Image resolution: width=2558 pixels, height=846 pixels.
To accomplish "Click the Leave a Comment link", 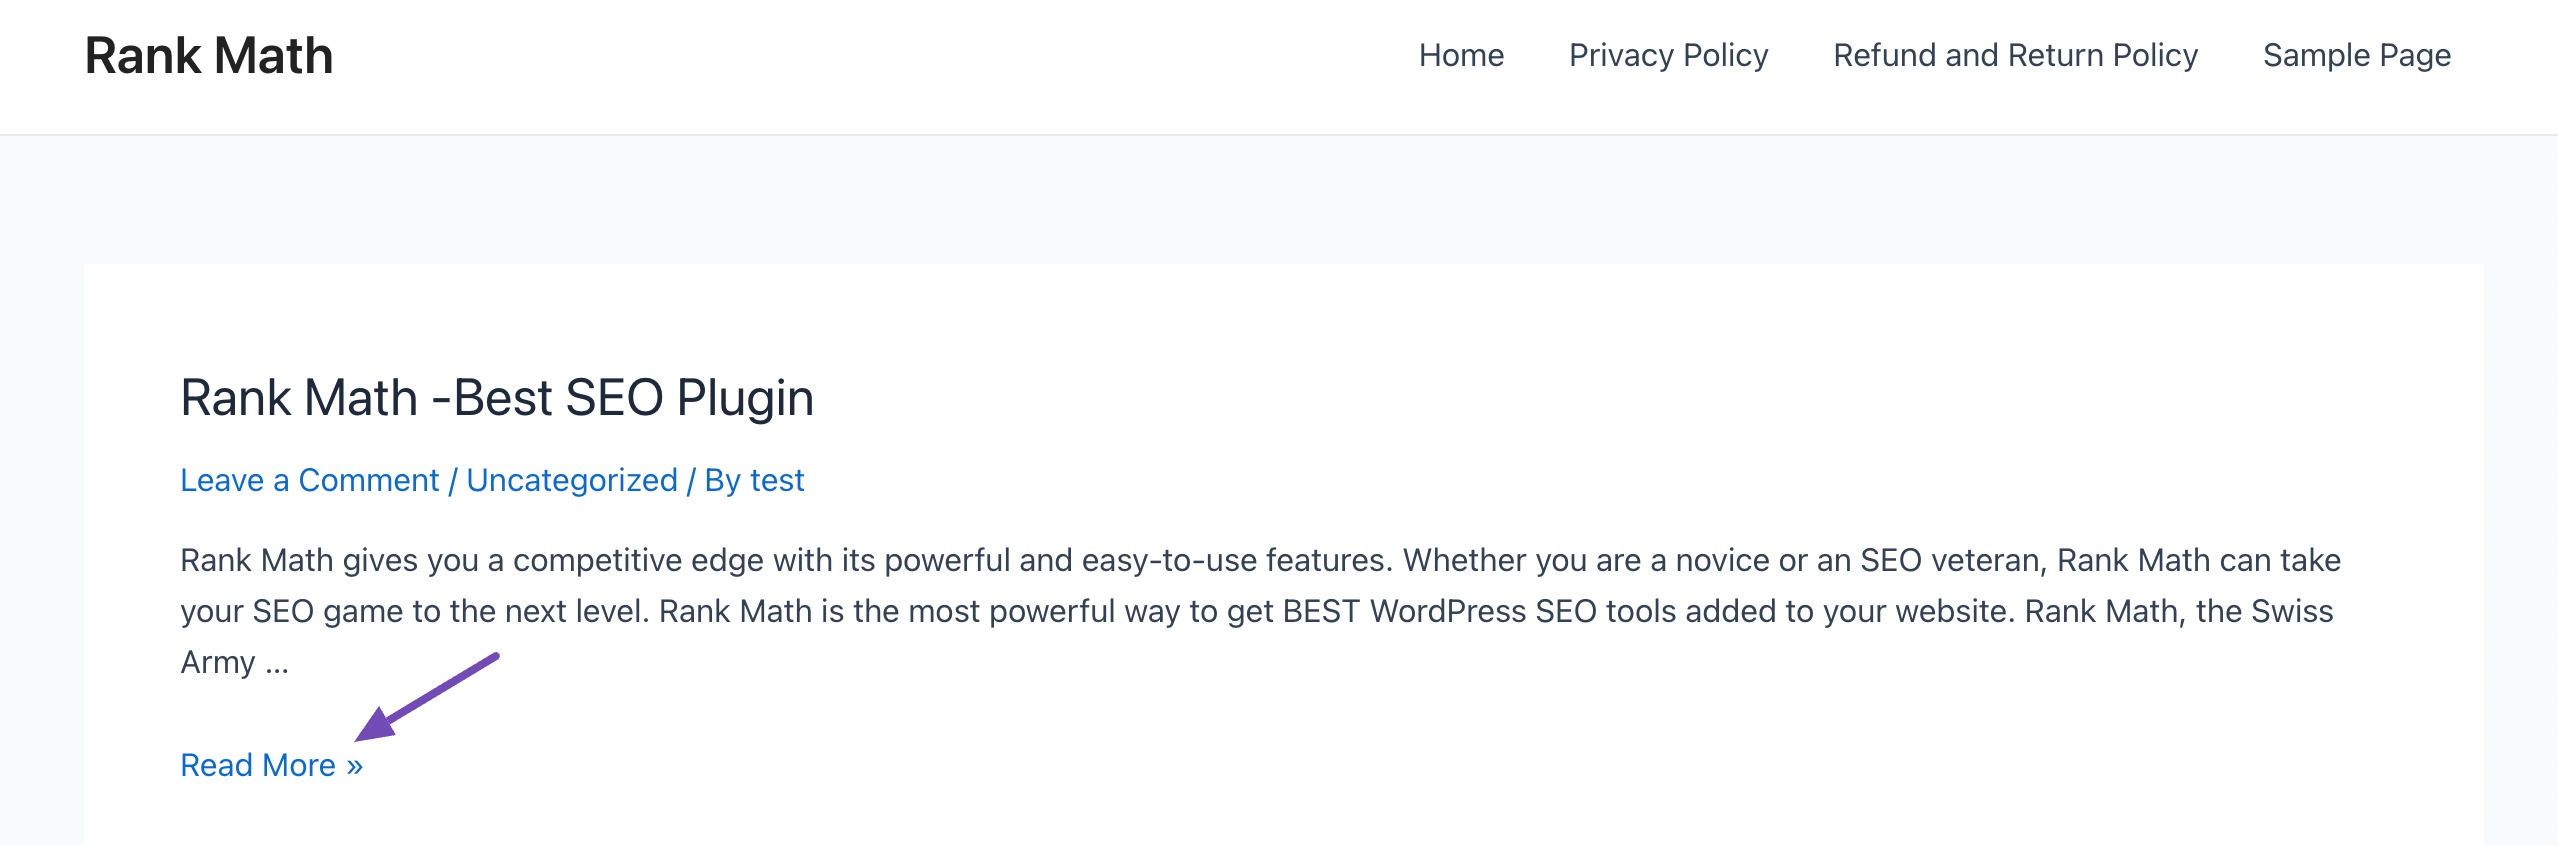I will [309, 481].
